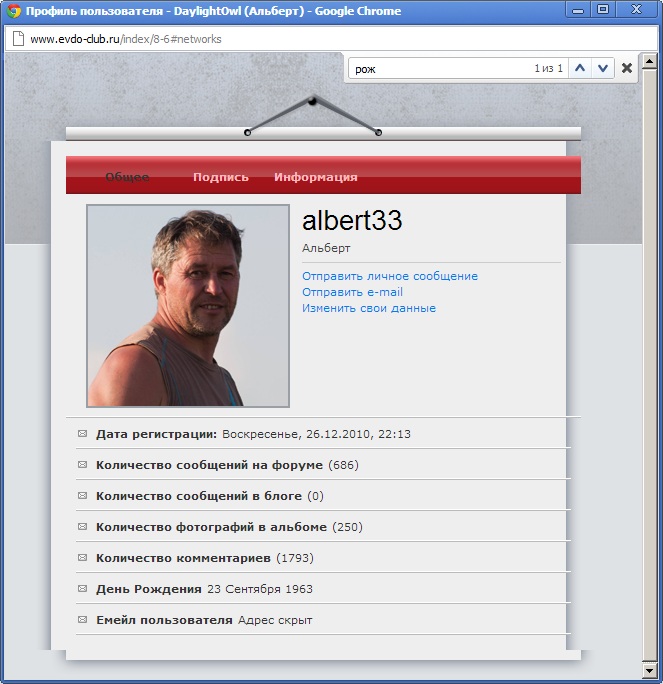
Task: Click the page document icon in address bar
Action: [x=18, y=39]
